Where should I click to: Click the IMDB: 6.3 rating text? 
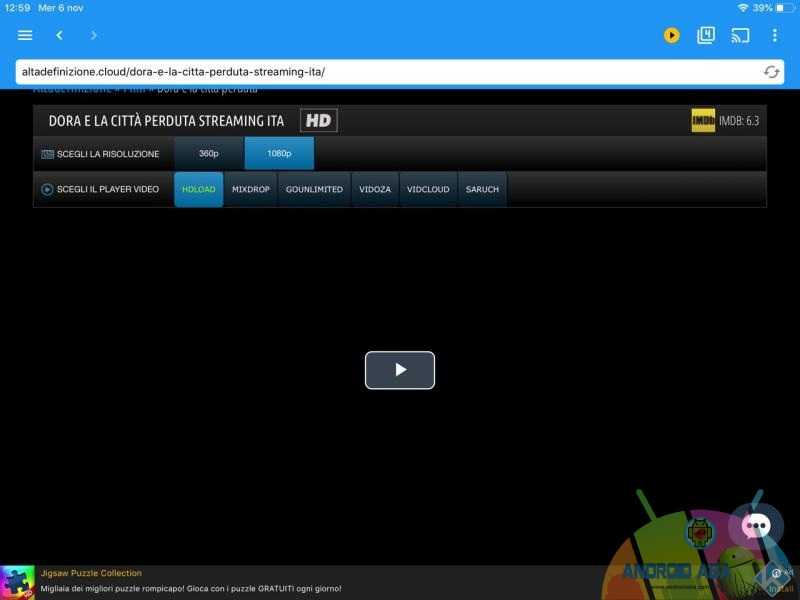click(739, 121)
